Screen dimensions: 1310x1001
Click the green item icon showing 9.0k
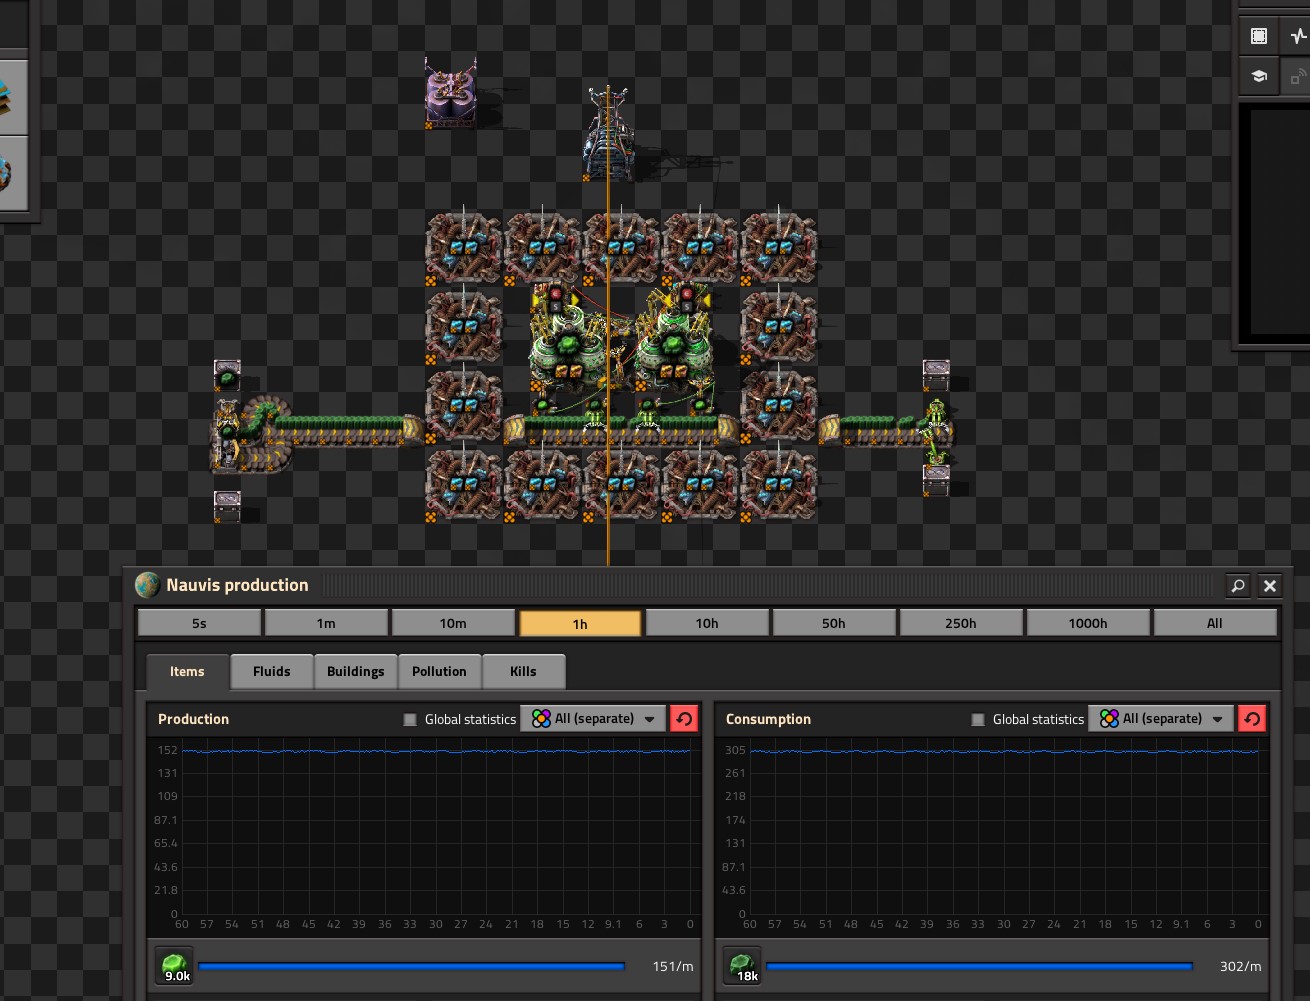[176, 966]
